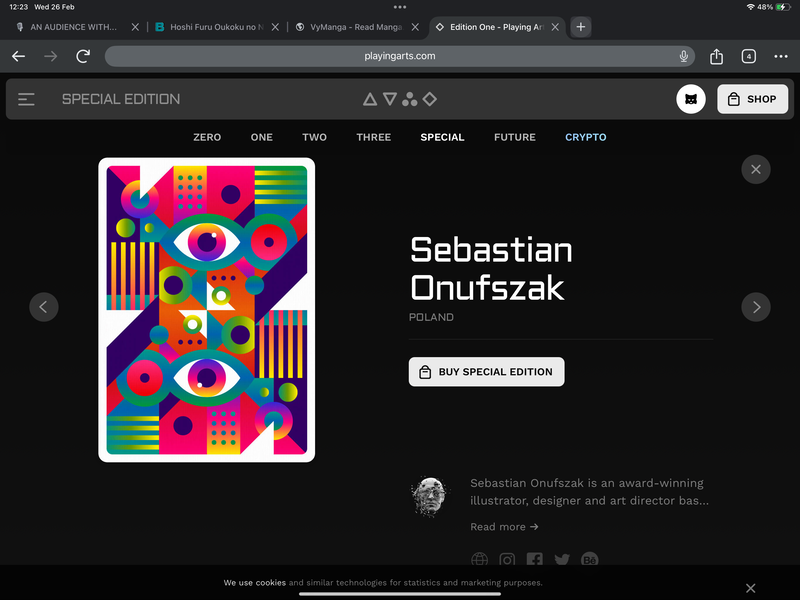Click the cat avatar profile icon
This screenshot has height=600, width=800.
coord(691,99)
